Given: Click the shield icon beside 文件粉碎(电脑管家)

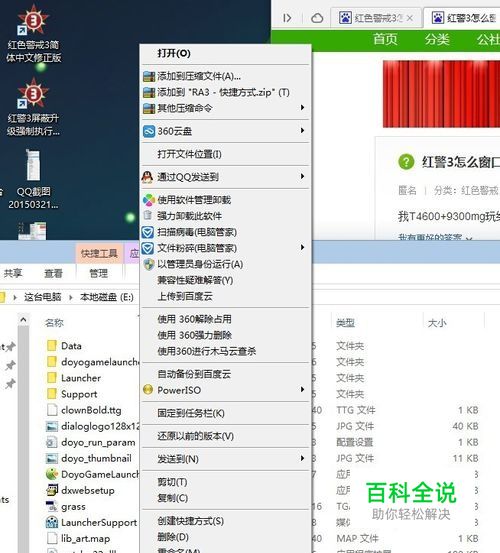Looking at the screenshot, I should 148,248.
